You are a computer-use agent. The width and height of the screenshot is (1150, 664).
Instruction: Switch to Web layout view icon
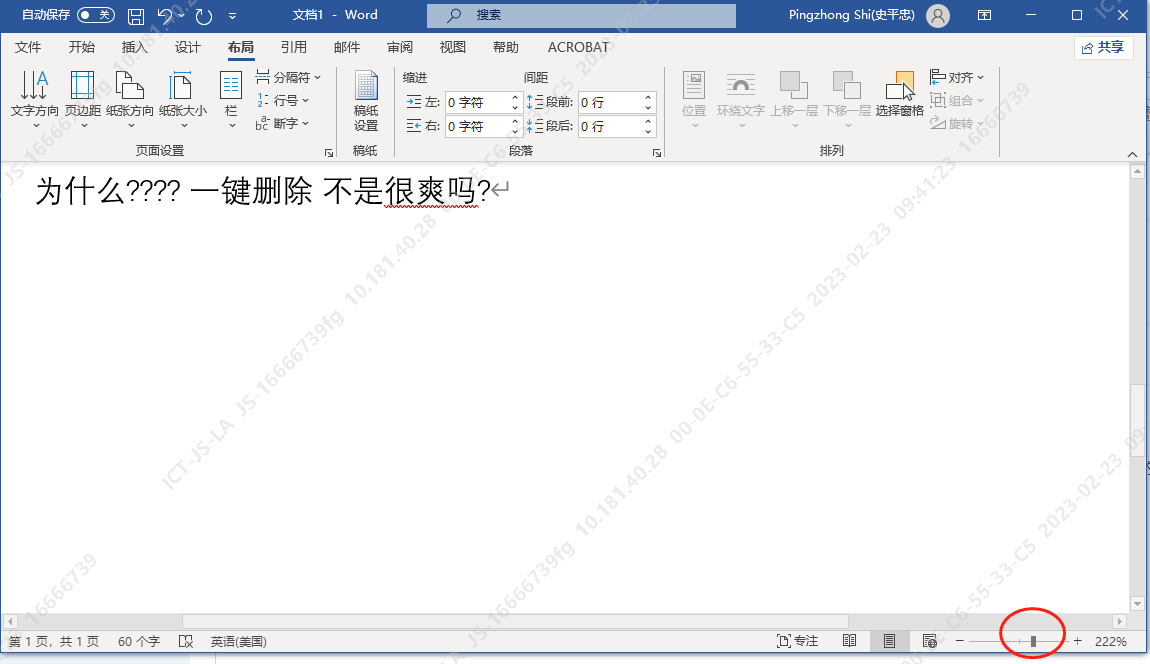click(x=929, y=641)
